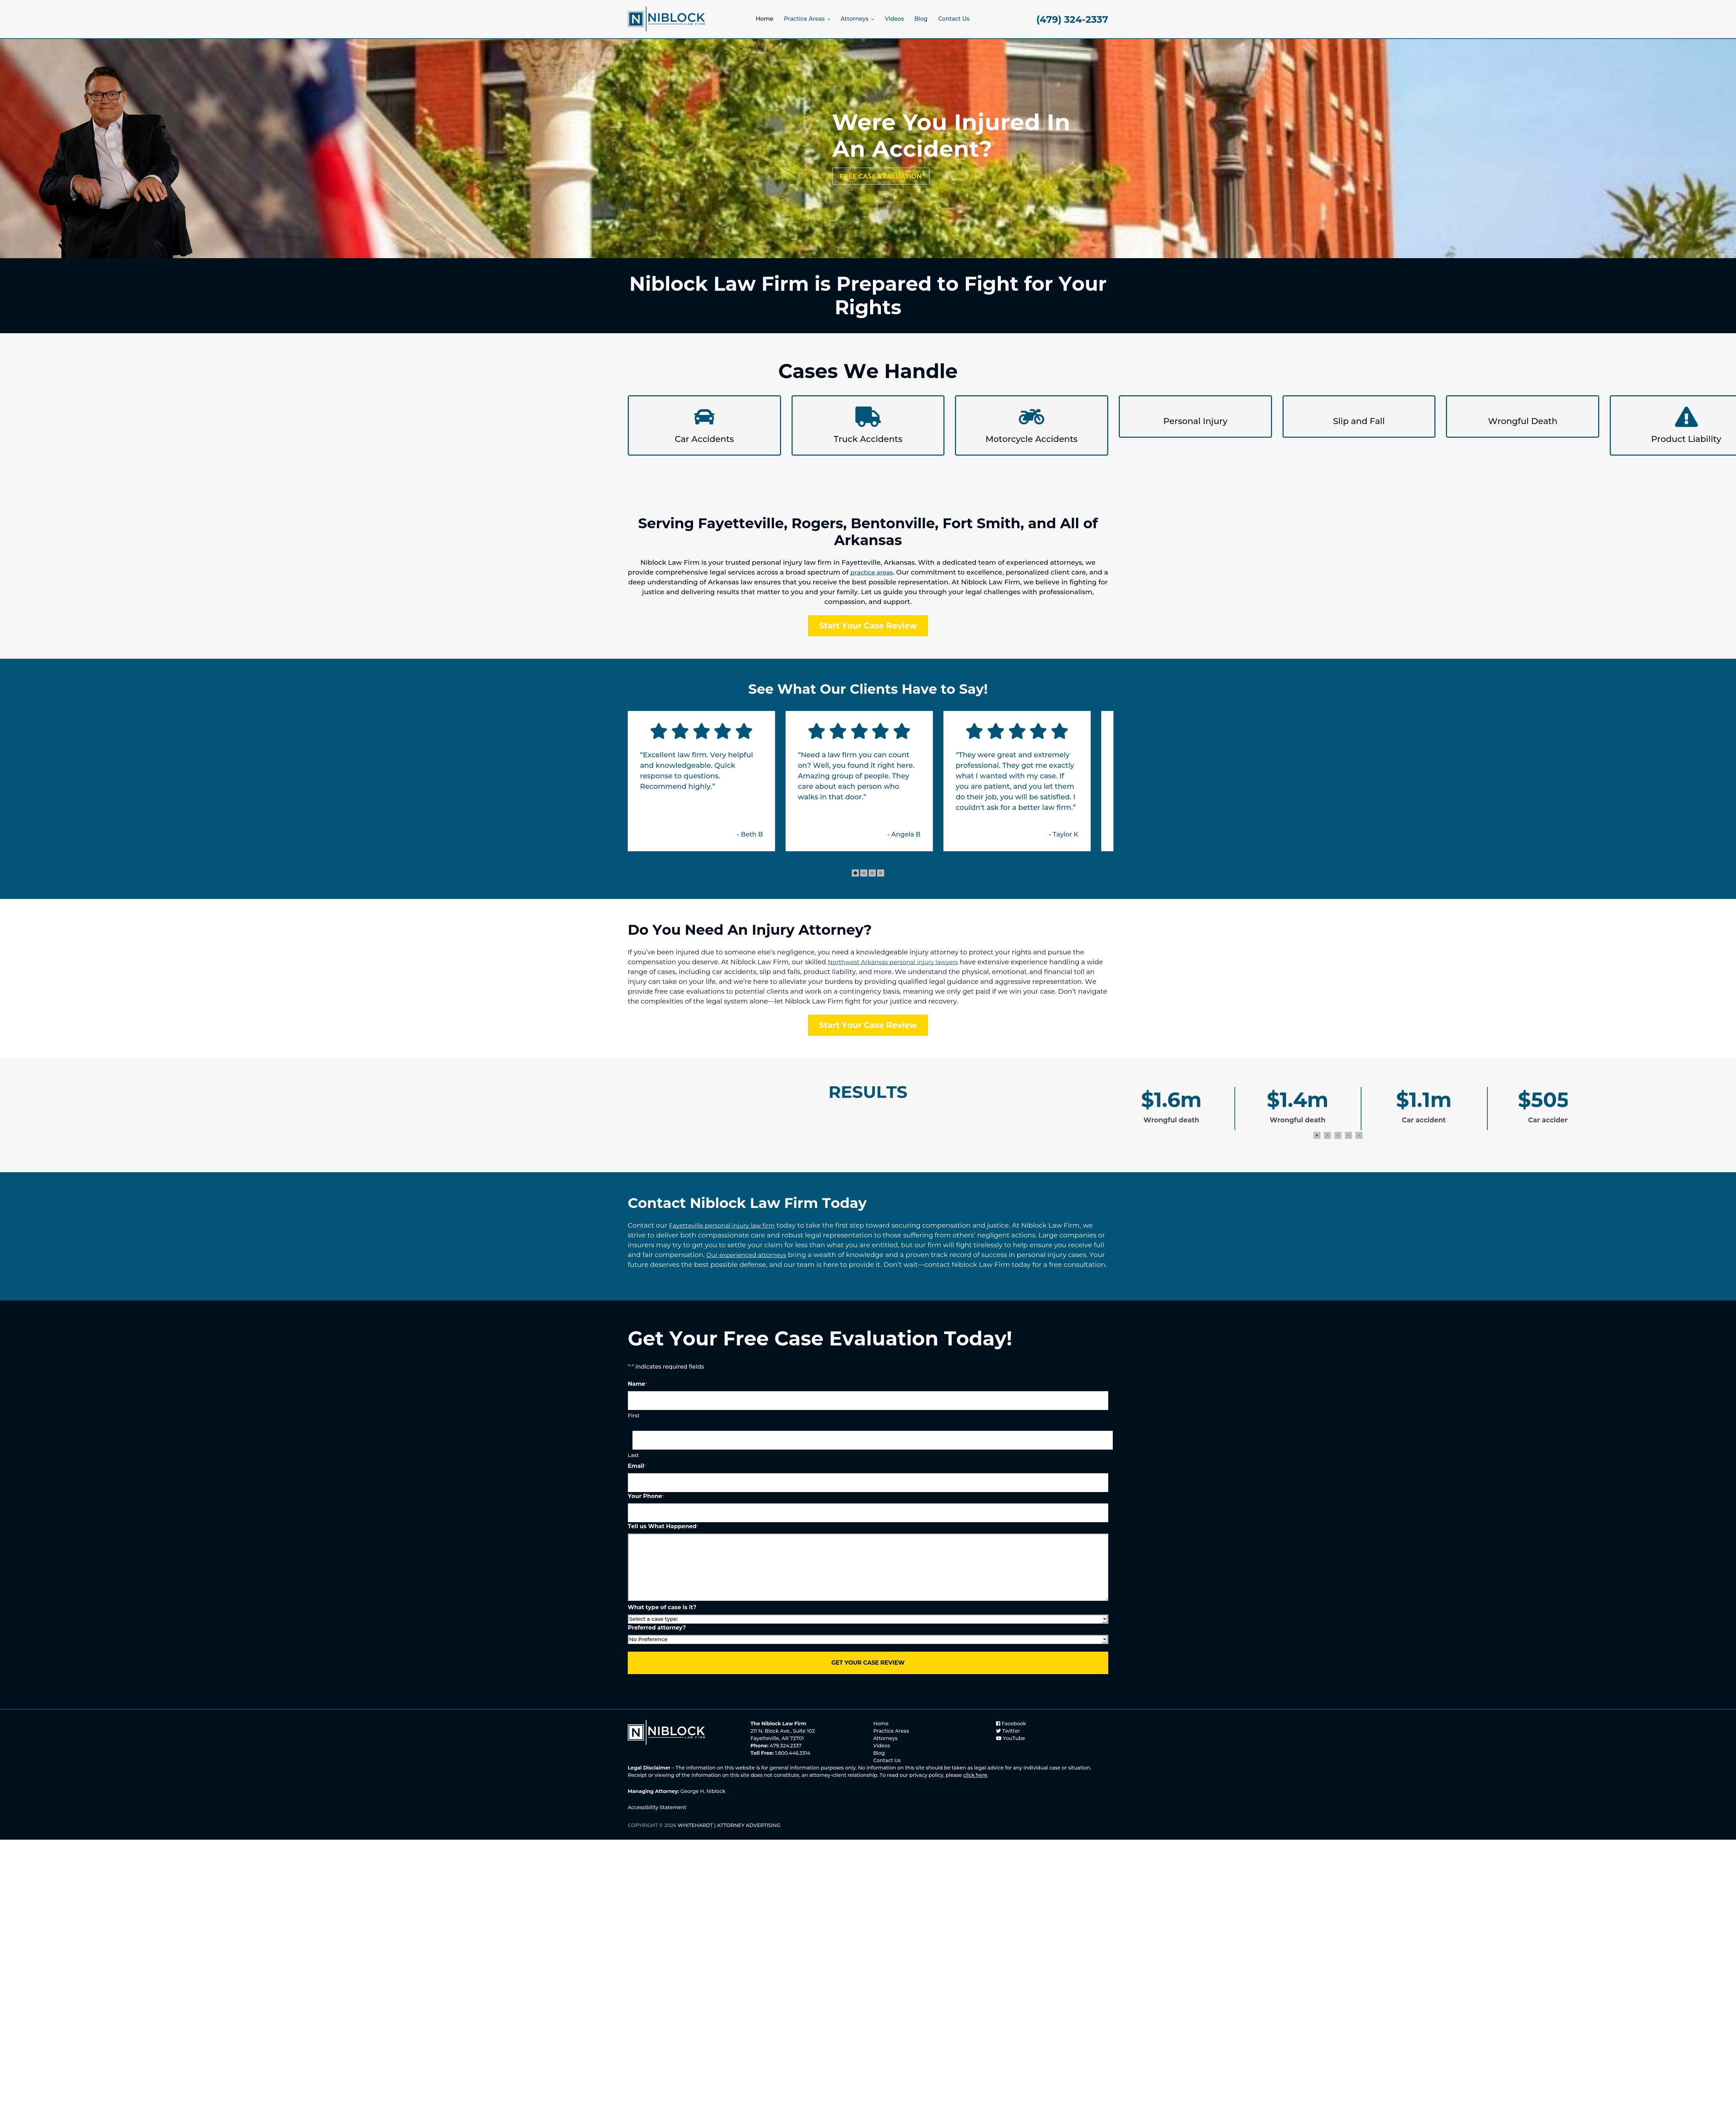Open the Videos menu item in header
Viewport: 1736px width, 2122px height.
pyautogui.click(x=894, y=19)
